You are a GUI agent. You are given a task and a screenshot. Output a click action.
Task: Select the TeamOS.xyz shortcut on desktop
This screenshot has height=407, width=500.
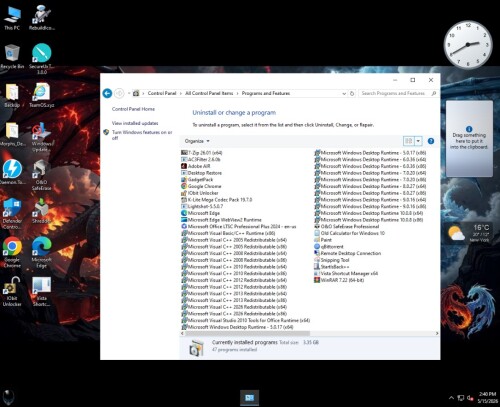click(x=42, y=95)
